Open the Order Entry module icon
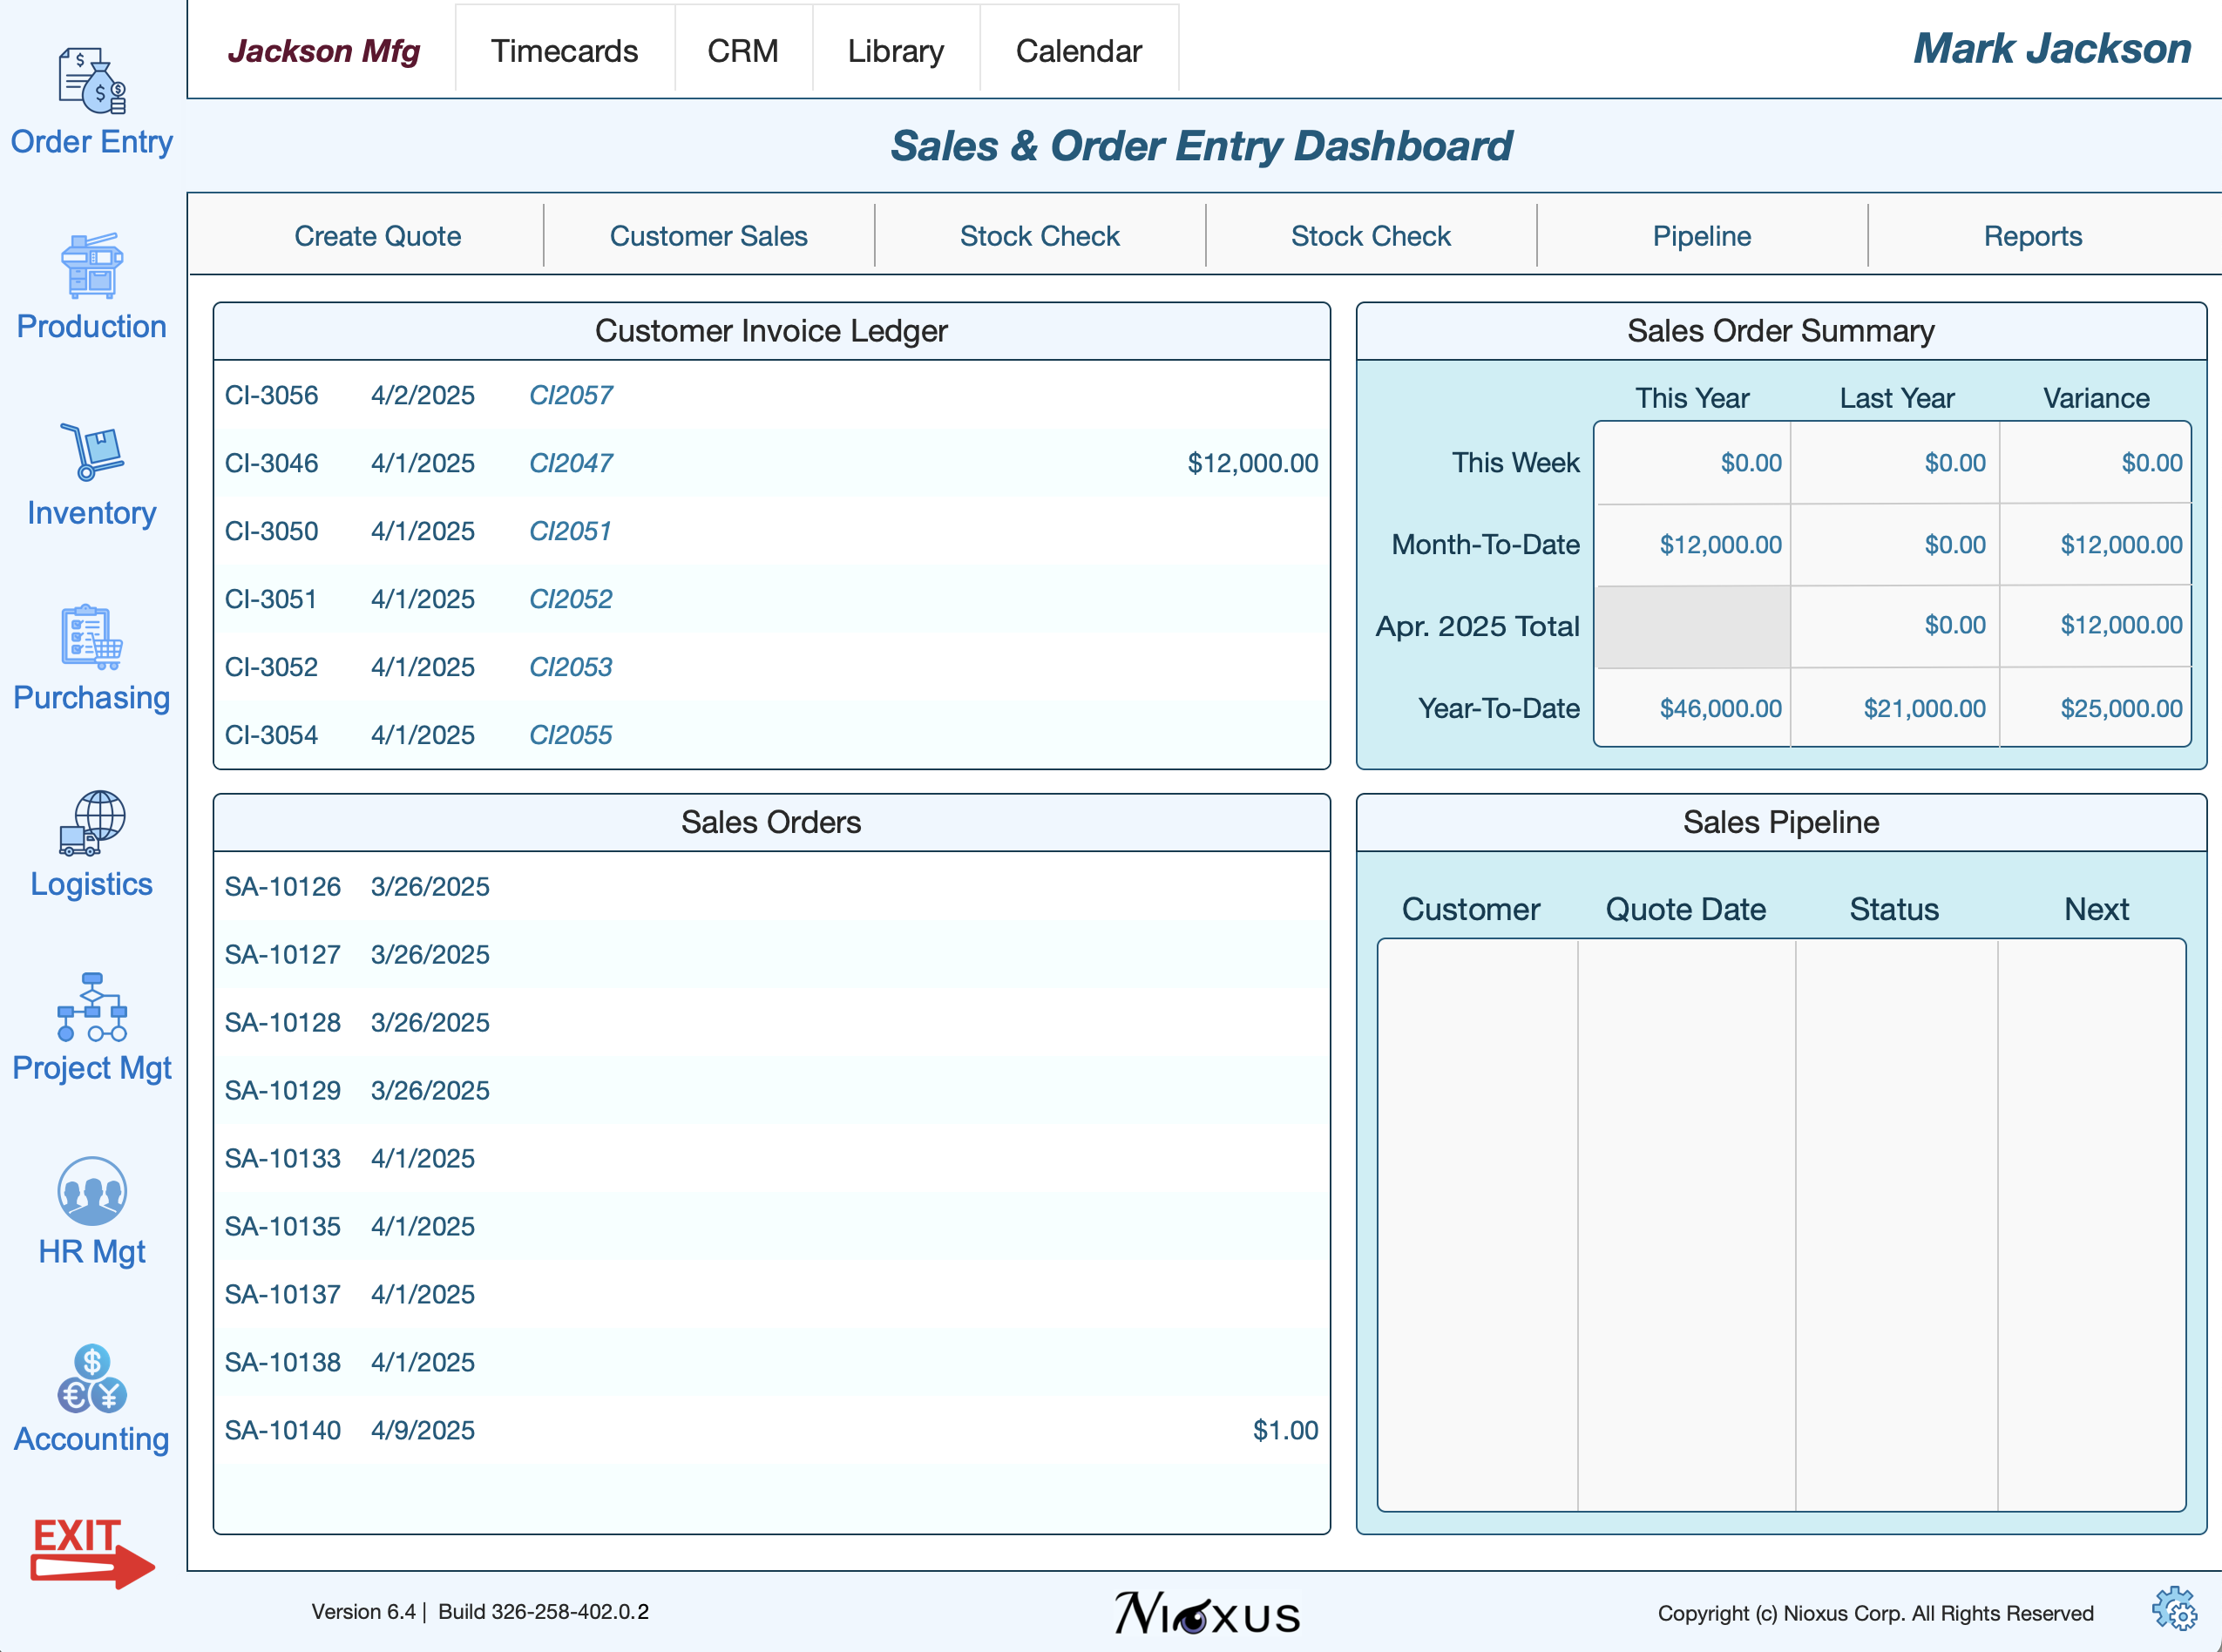2222x1652 pixels. [x=91, y=82]
